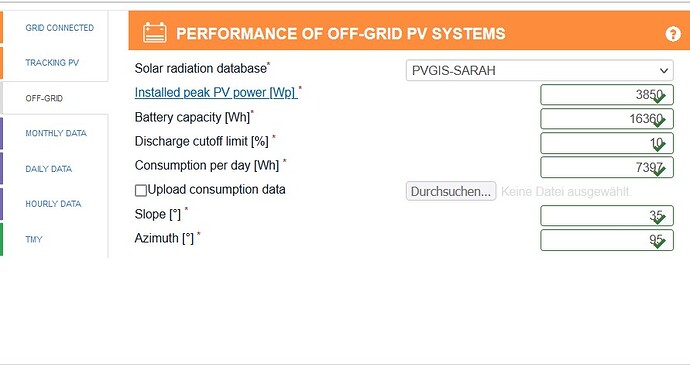Focus the Installed peak PV power field
690x365 pixels.
pos(607,95)
